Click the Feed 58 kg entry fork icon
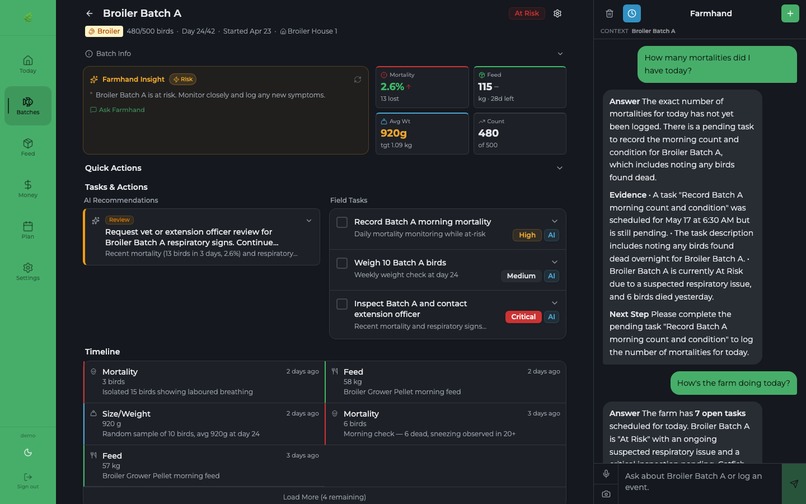806x504 pixels. pos(335,371)
